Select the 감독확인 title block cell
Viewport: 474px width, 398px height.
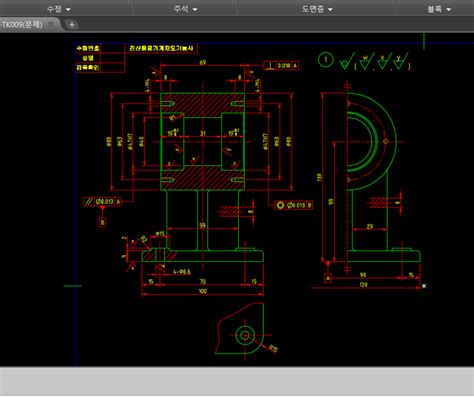pos(88,67)
